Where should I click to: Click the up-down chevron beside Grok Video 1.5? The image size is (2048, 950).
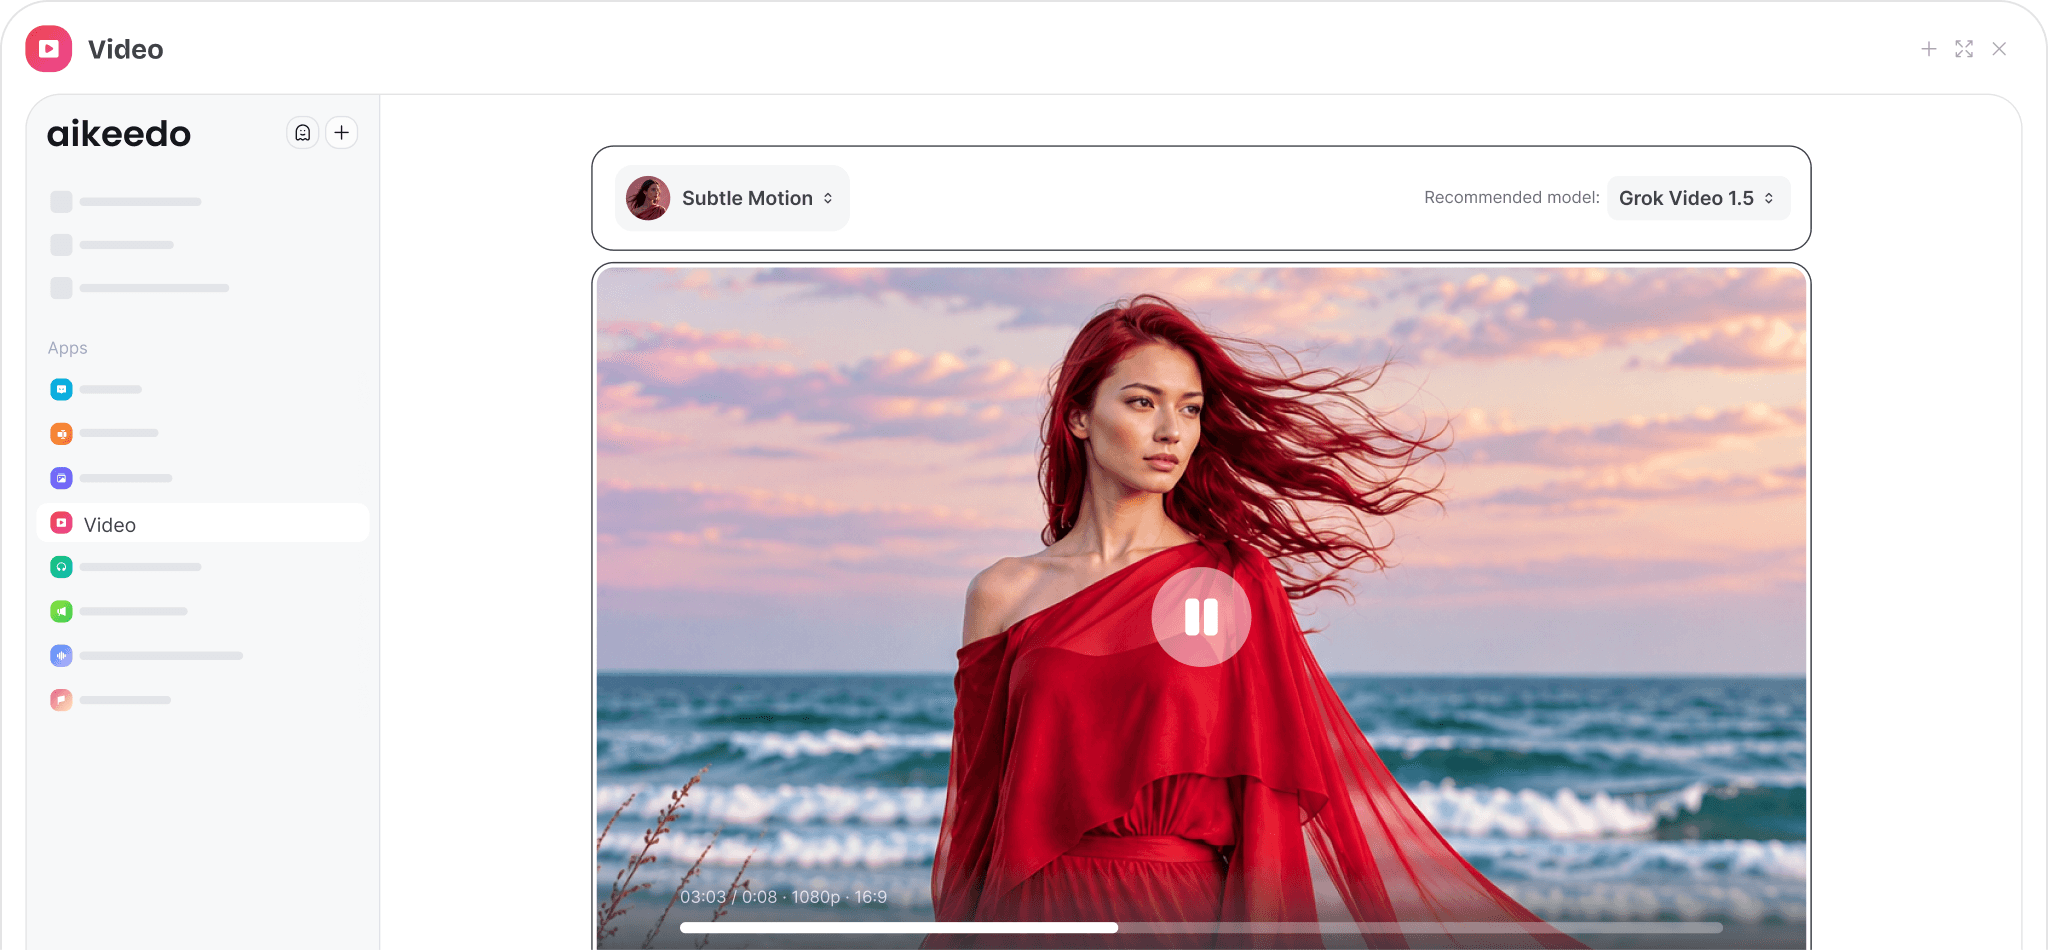pyautogui.click(x=1769, y=198)
